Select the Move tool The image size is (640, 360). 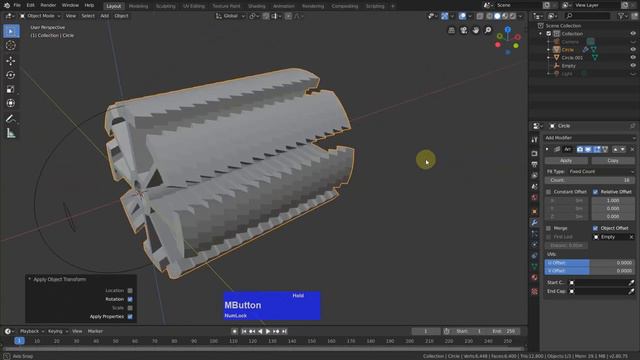(11, 61)
